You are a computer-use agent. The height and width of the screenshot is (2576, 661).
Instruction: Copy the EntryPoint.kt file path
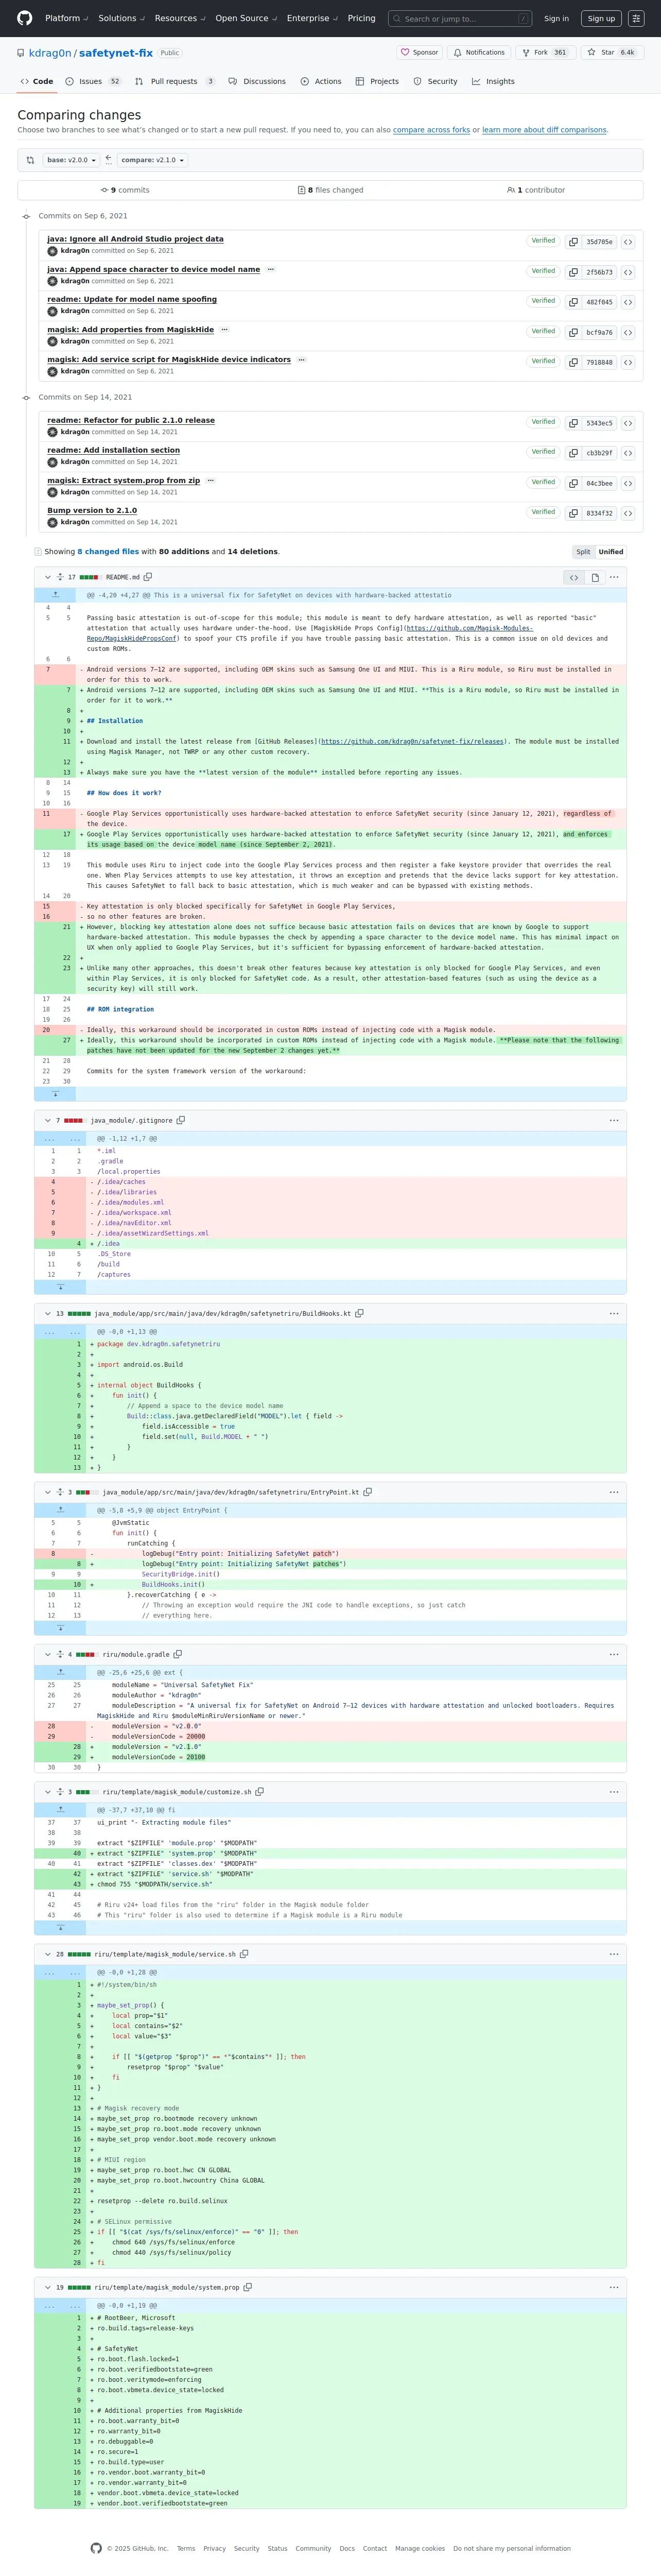click(367, 1492)
